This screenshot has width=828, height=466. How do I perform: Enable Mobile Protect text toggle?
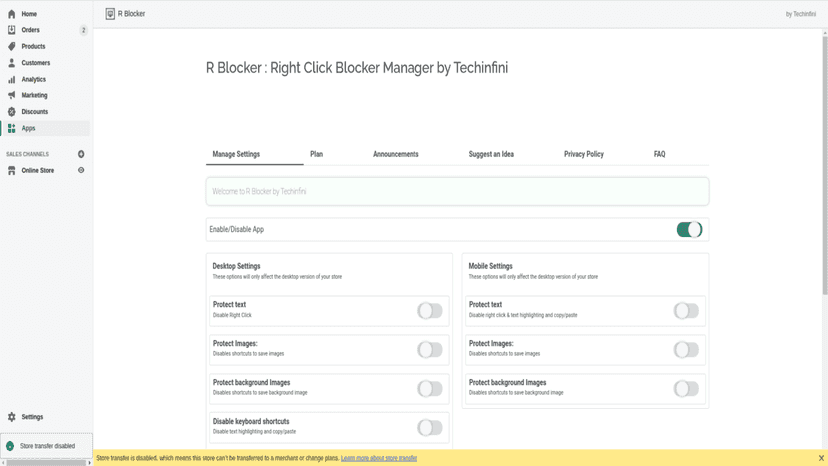(686, 311)
